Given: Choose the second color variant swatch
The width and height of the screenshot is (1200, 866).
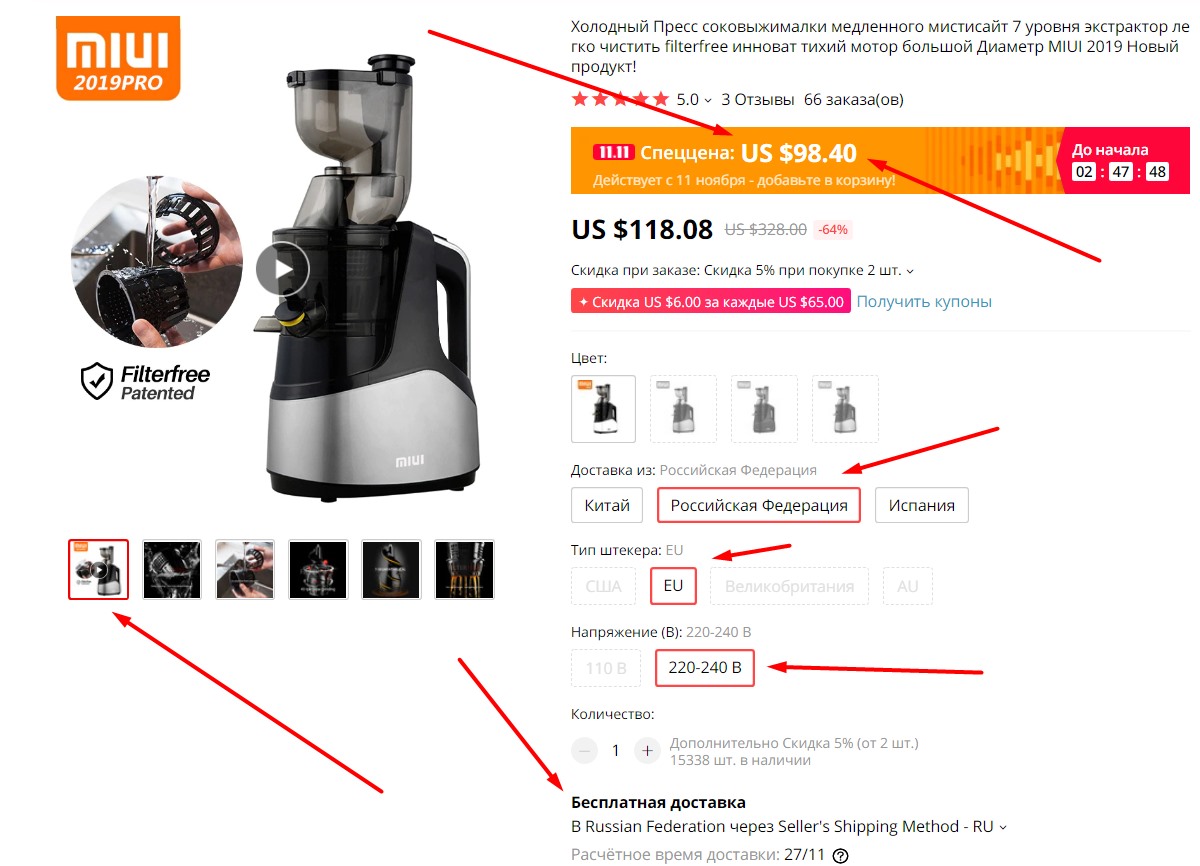Looking at the screenshot, I should coord(683,408).
